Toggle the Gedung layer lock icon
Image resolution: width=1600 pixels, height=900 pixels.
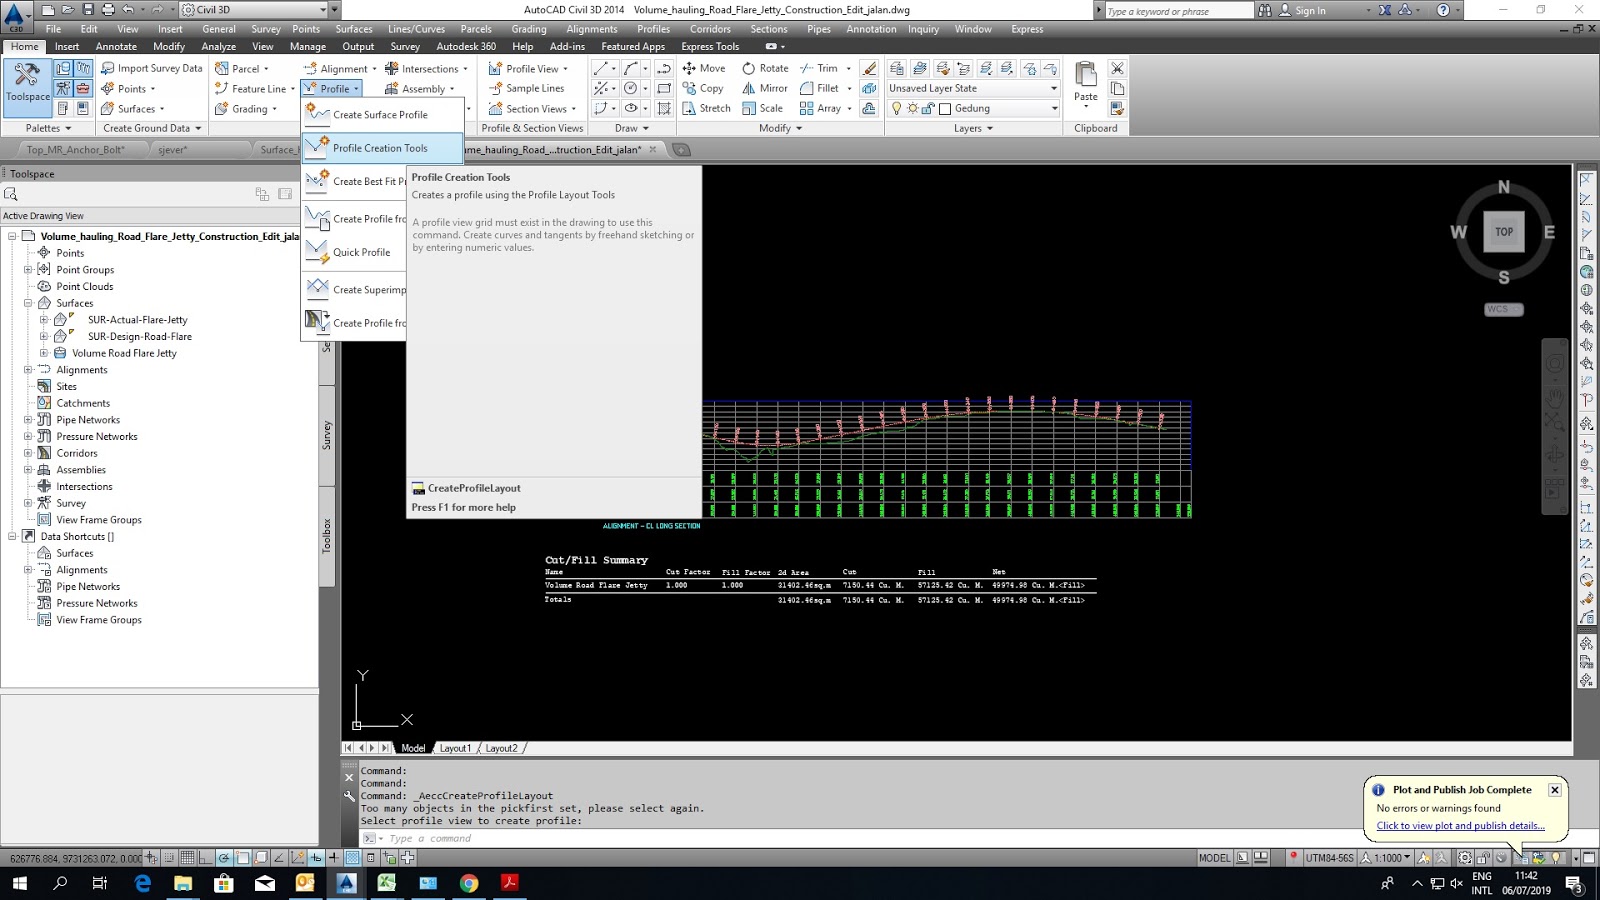926,109
